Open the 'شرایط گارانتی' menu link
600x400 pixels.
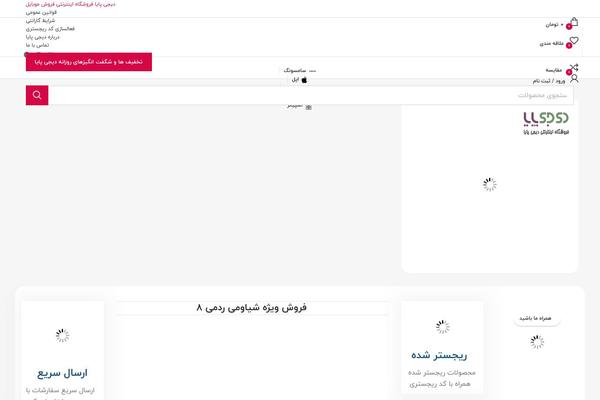point(41,20)
